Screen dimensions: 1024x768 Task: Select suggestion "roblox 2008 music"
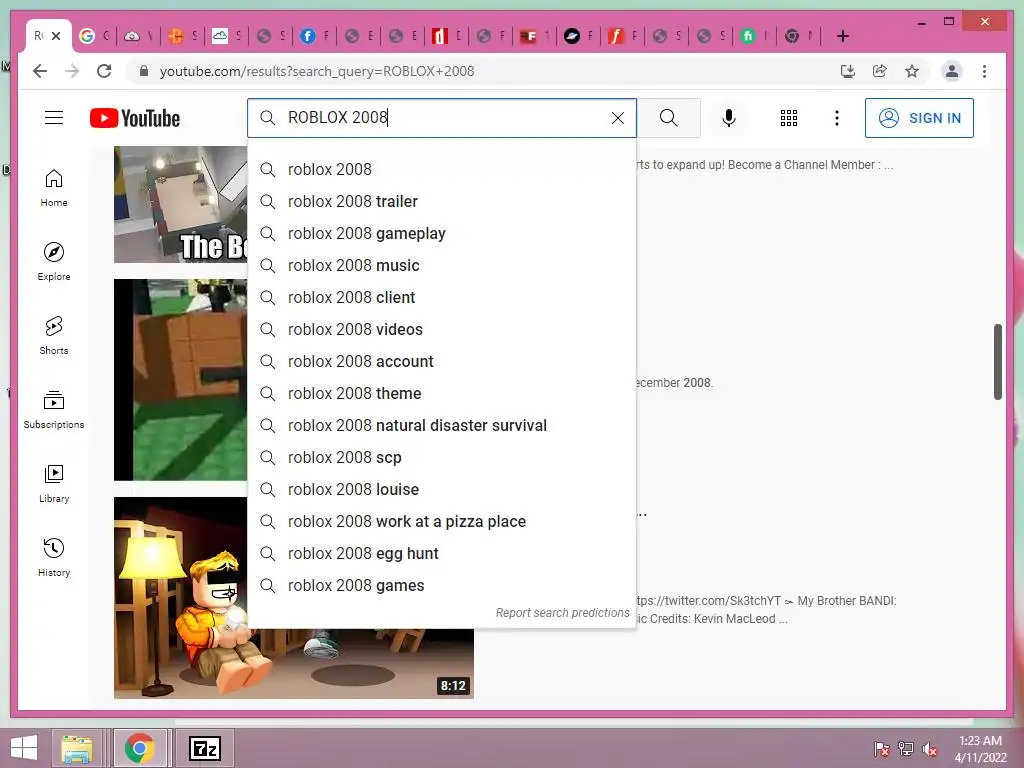442,265
